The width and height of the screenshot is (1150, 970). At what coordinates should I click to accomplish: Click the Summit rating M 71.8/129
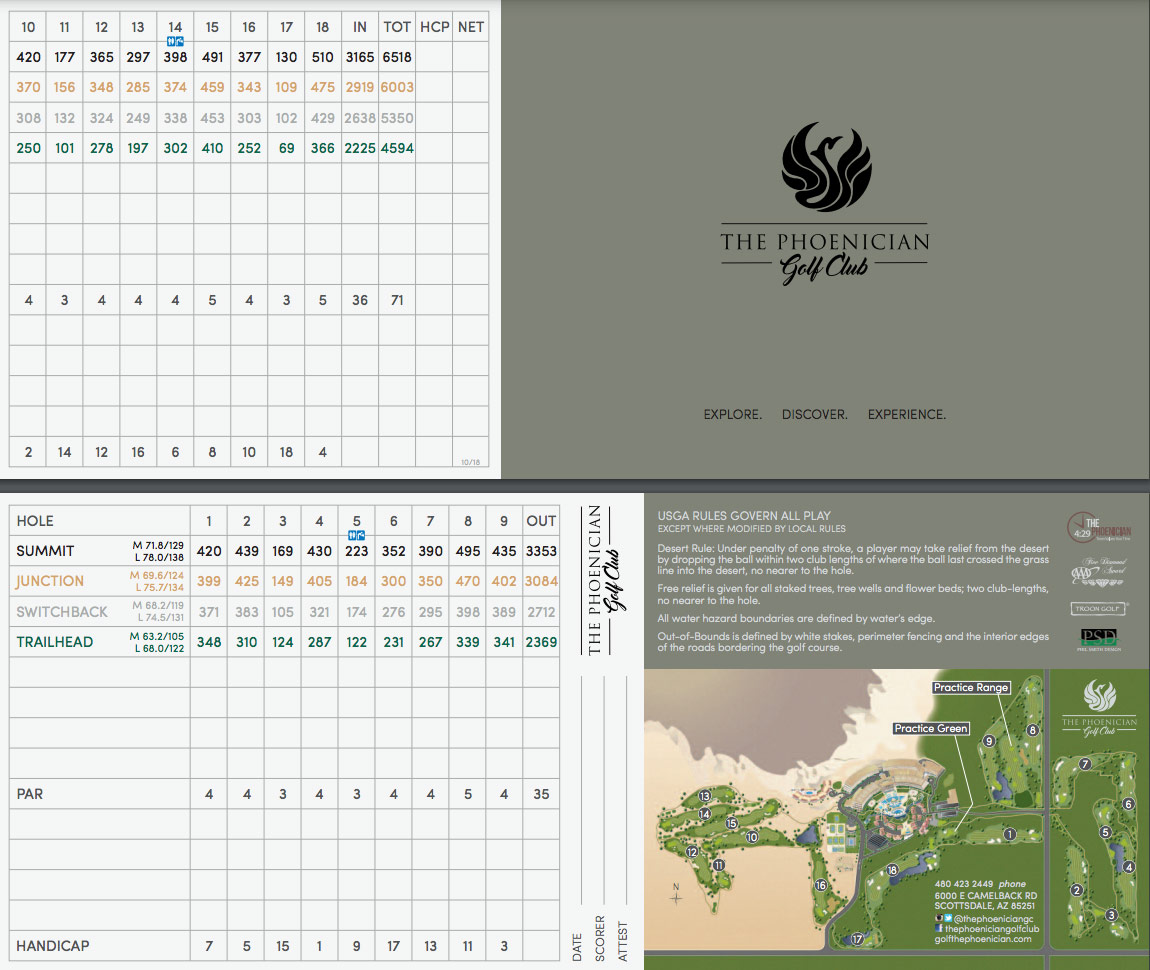158,545
